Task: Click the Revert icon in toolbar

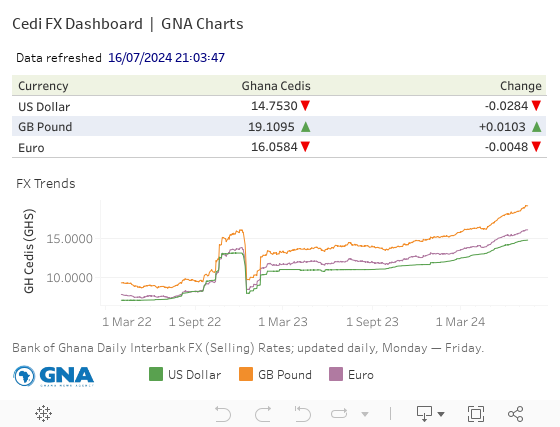Action: (303, 414)
